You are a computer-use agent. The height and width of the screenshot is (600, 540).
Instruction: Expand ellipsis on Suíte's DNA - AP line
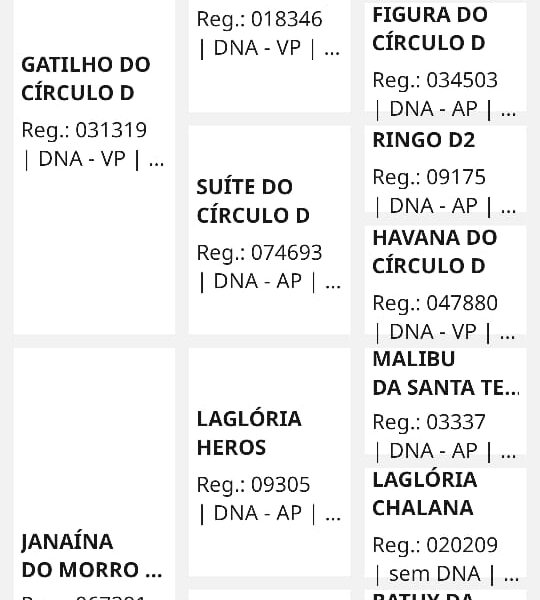pyautogui.click(x=333, y=282)
